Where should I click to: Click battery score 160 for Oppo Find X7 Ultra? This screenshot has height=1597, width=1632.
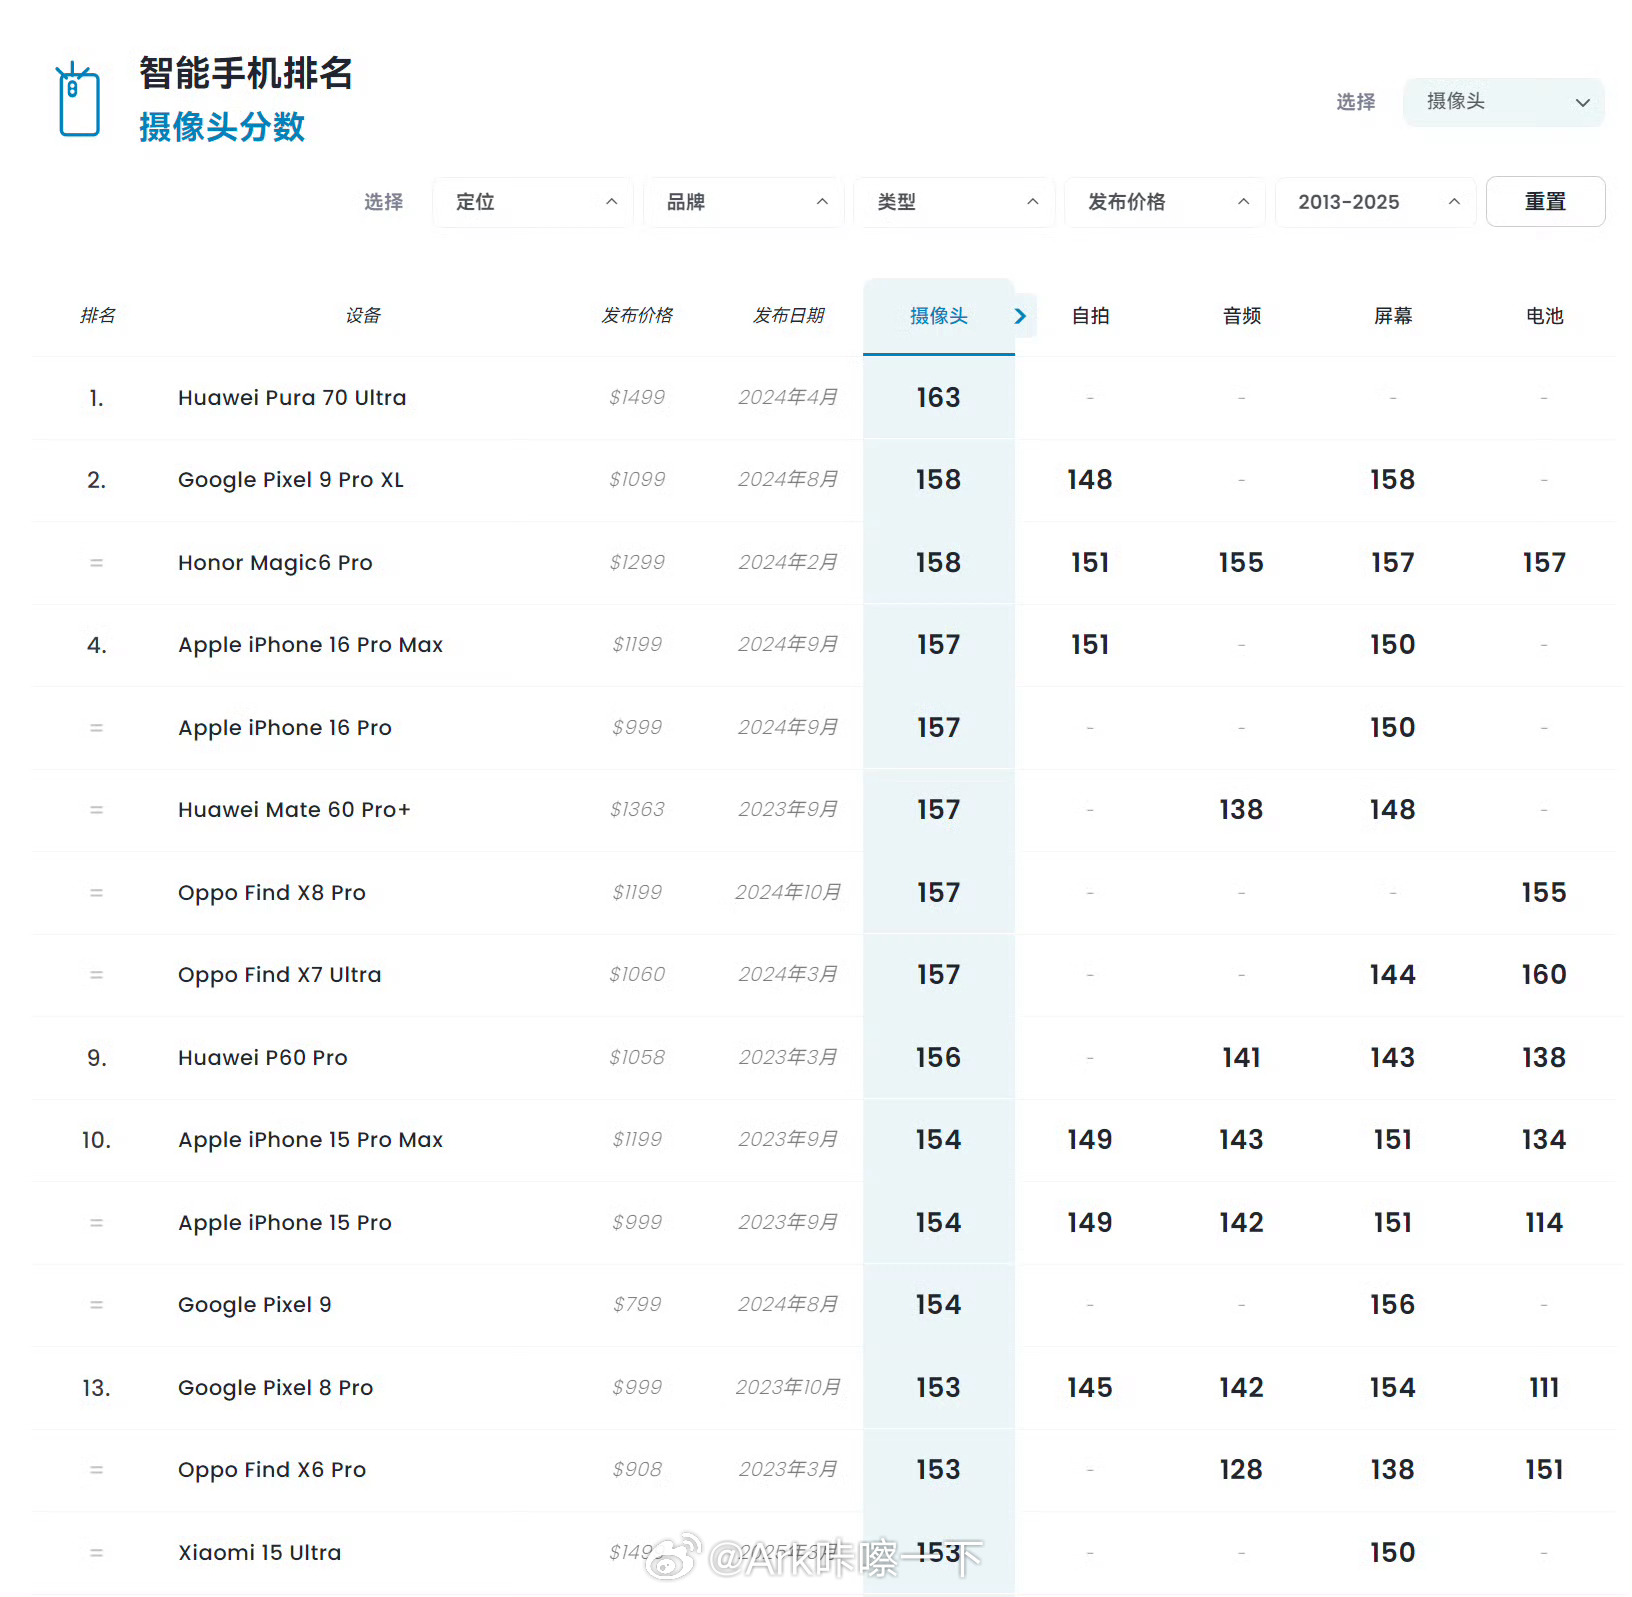click(1544, 975)
